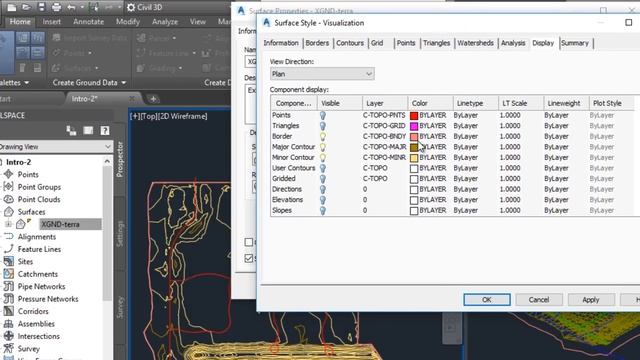Toggle visibility bulb for Minor Contour

[323, 158]
